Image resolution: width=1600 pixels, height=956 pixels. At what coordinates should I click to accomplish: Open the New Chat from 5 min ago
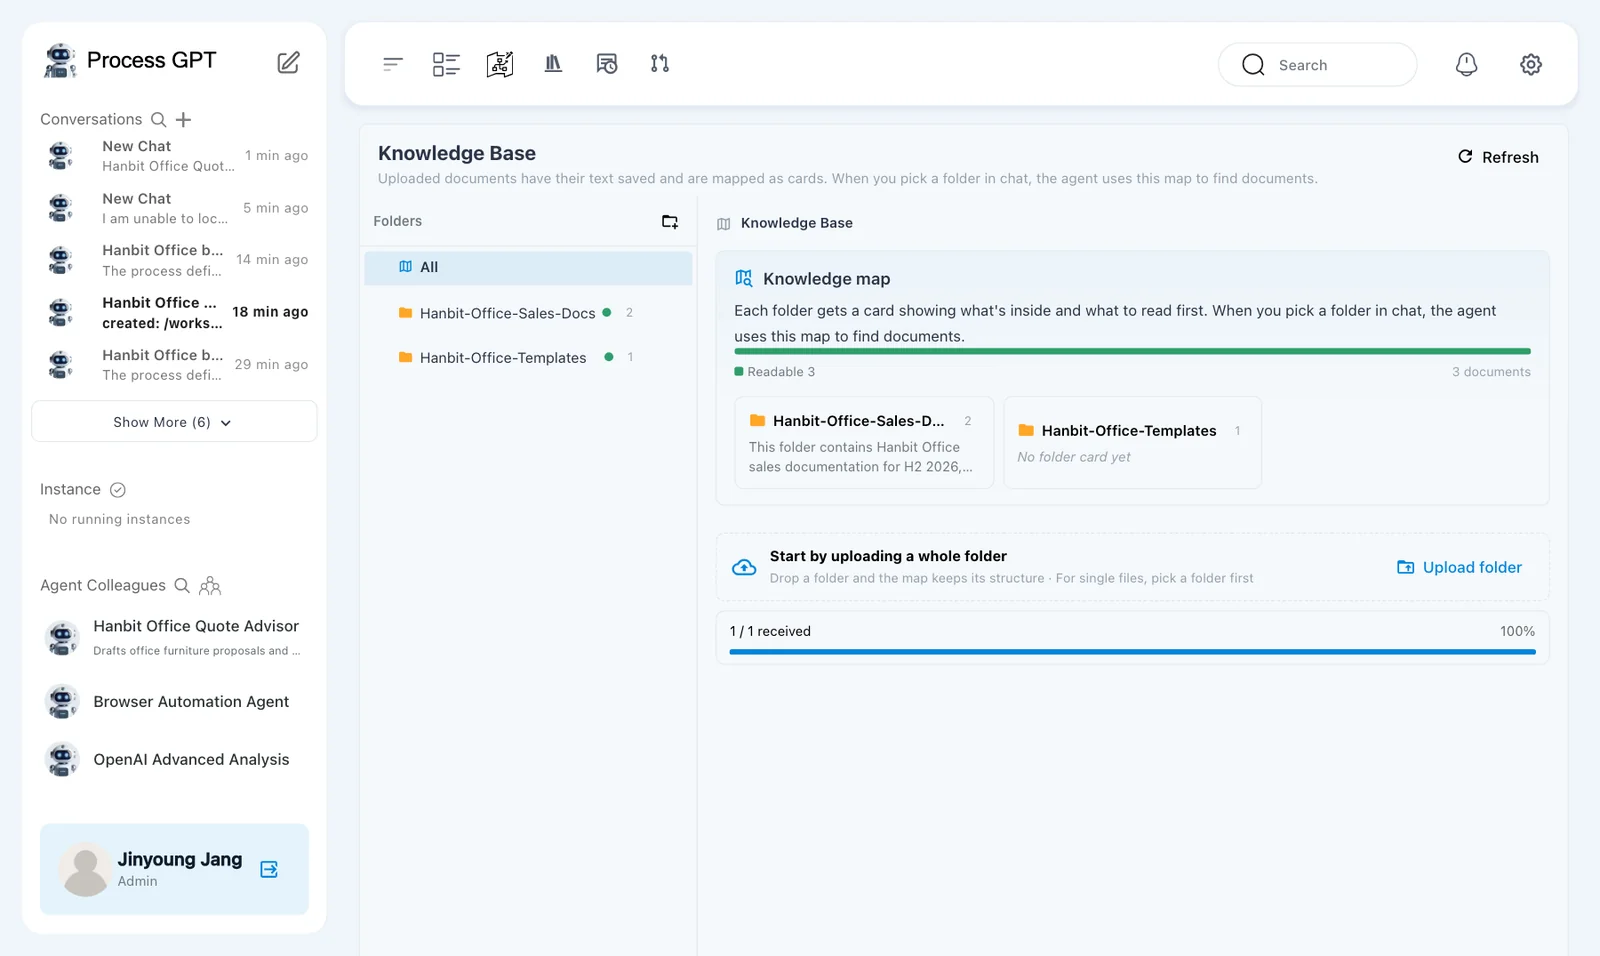174,208
